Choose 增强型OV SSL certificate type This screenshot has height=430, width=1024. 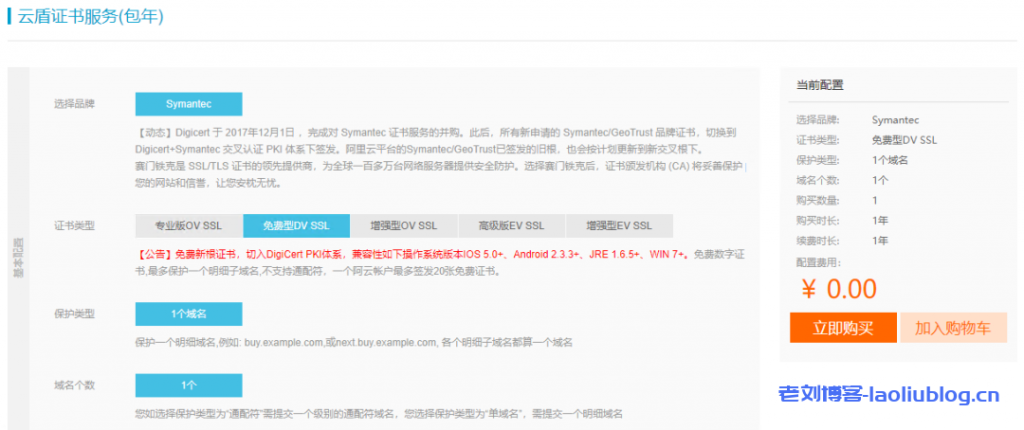[404, 226]
